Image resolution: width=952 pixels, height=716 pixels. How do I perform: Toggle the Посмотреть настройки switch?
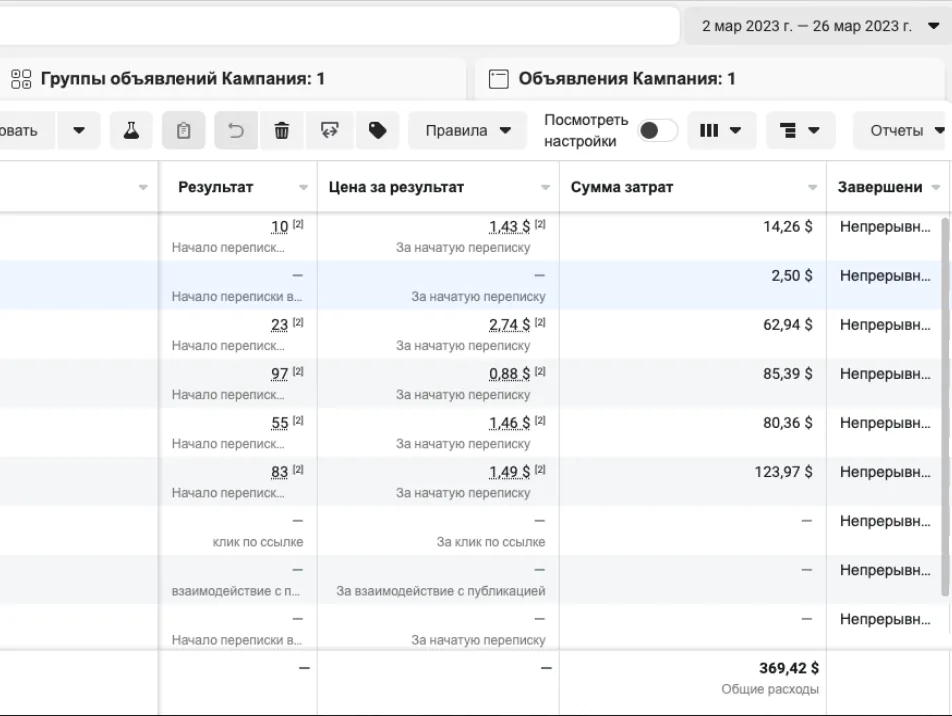tap(658, 130)
